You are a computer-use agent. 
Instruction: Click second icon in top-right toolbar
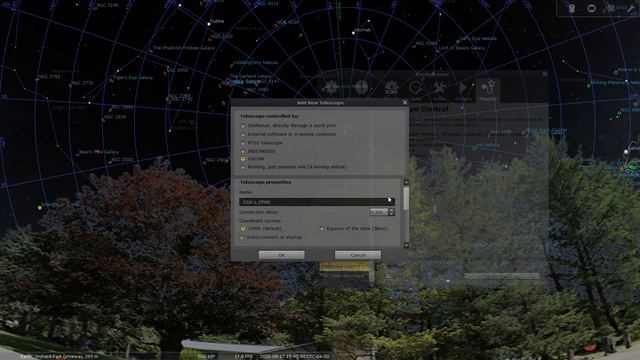tap(591, 8)
